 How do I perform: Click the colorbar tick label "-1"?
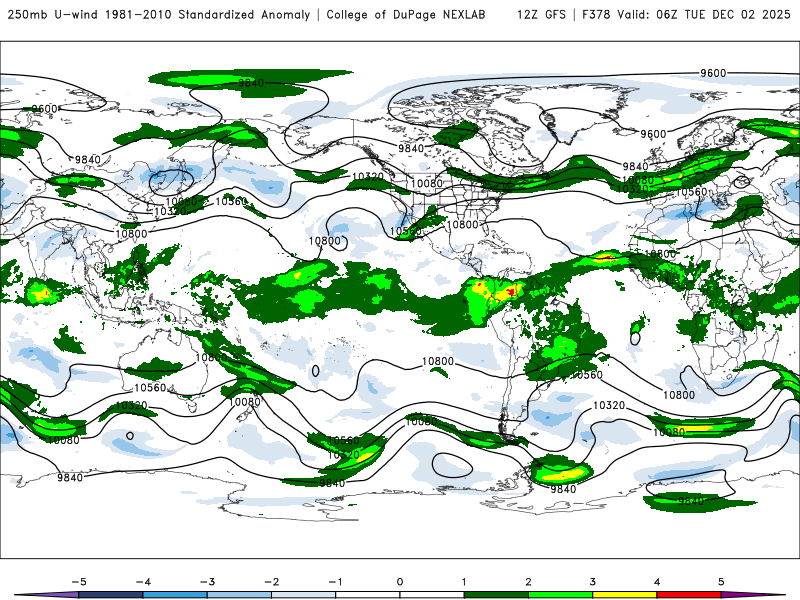click(x=335, y=582)
